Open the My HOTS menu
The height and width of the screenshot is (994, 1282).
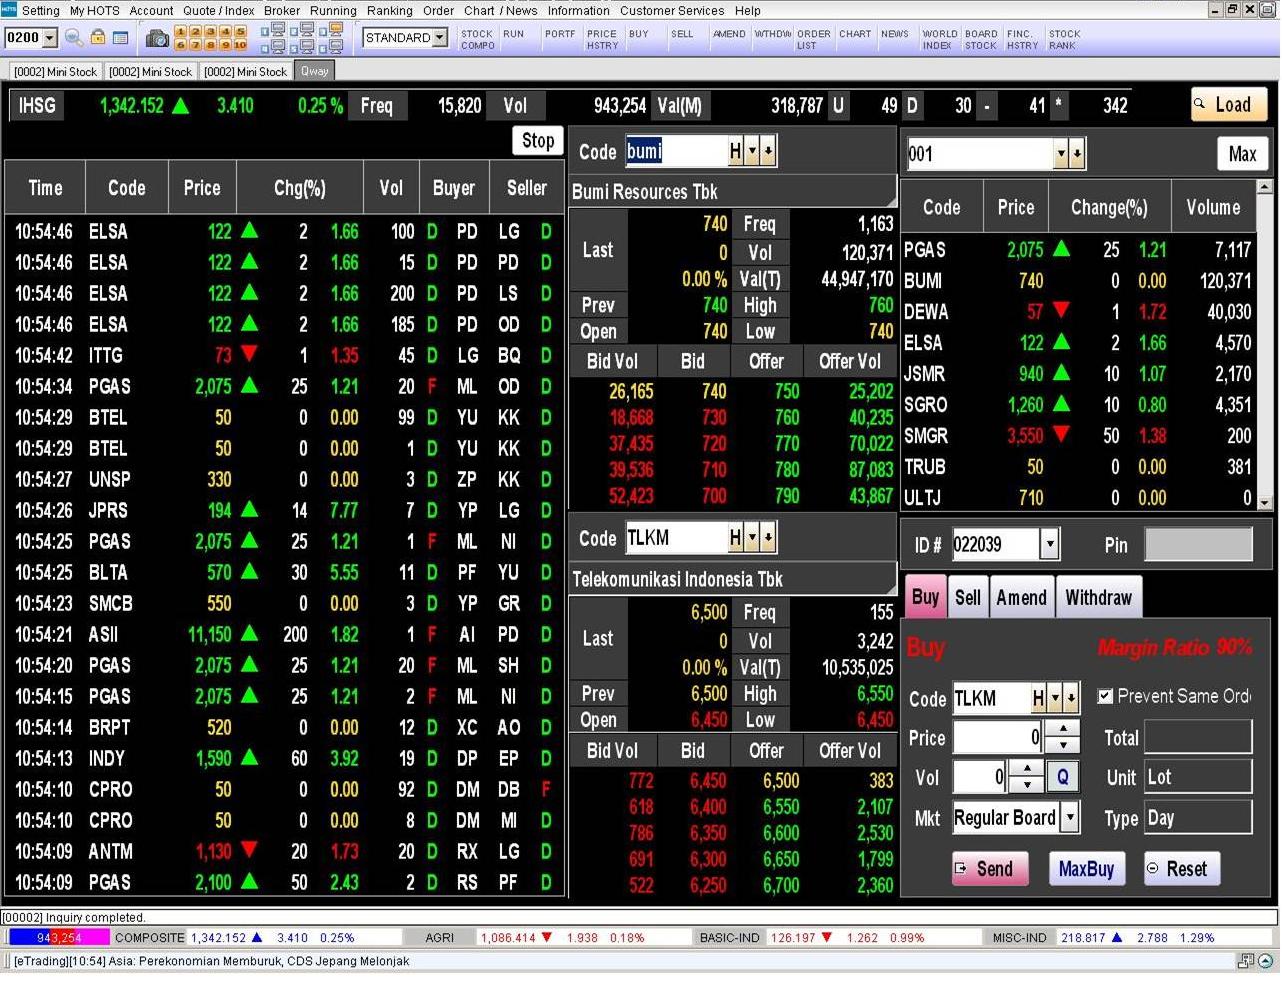(94, 10)
